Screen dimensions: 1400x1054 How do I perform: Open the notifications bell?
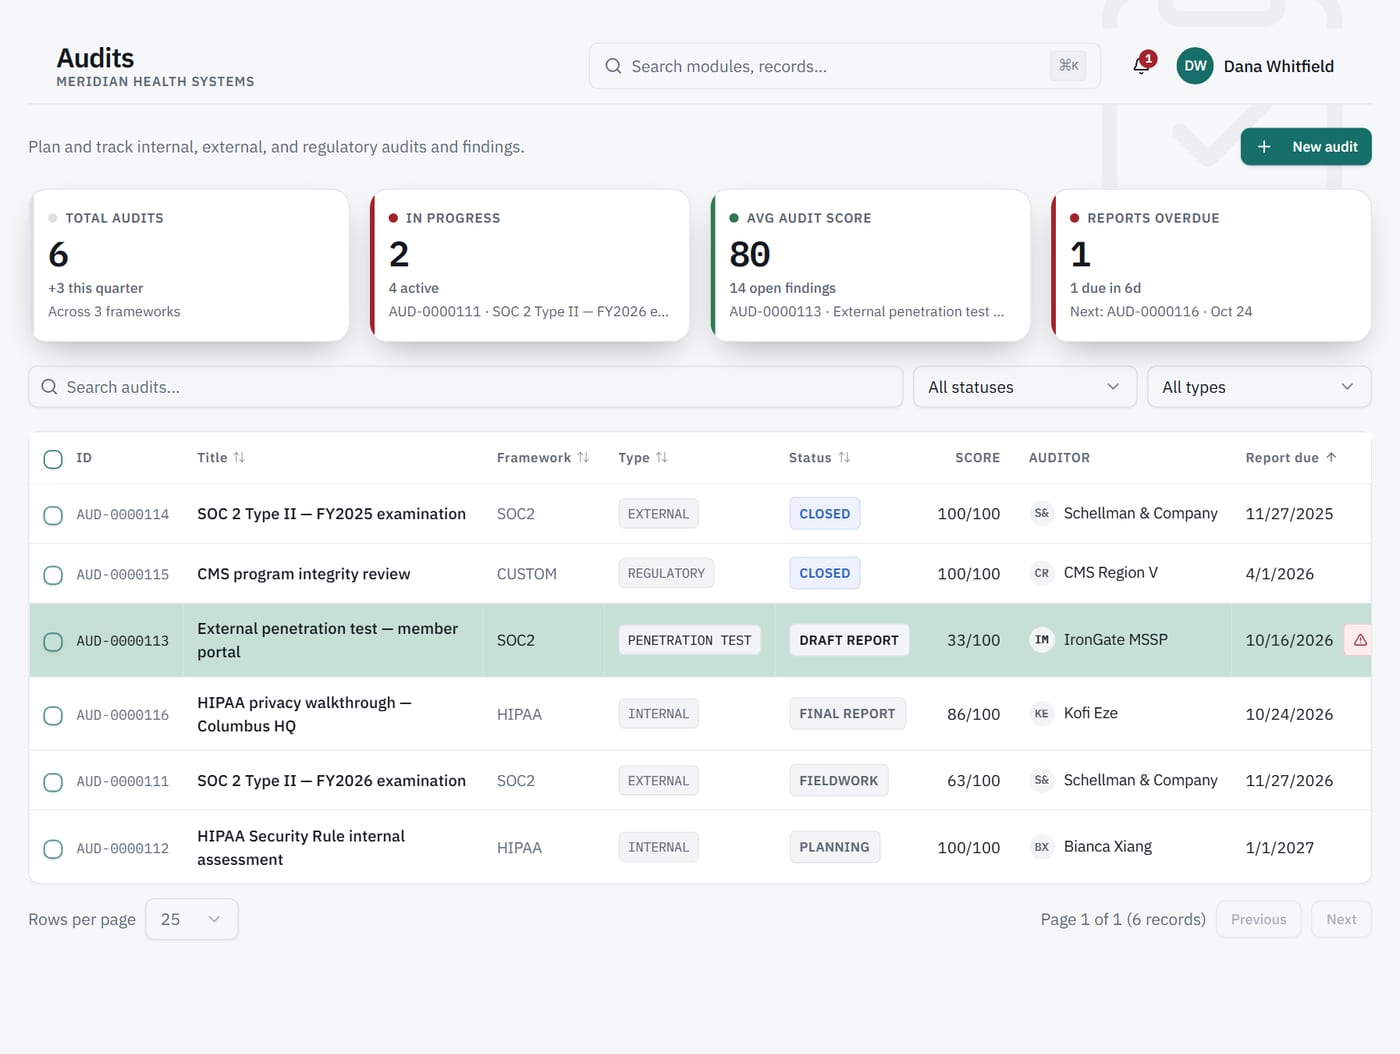1141,66
